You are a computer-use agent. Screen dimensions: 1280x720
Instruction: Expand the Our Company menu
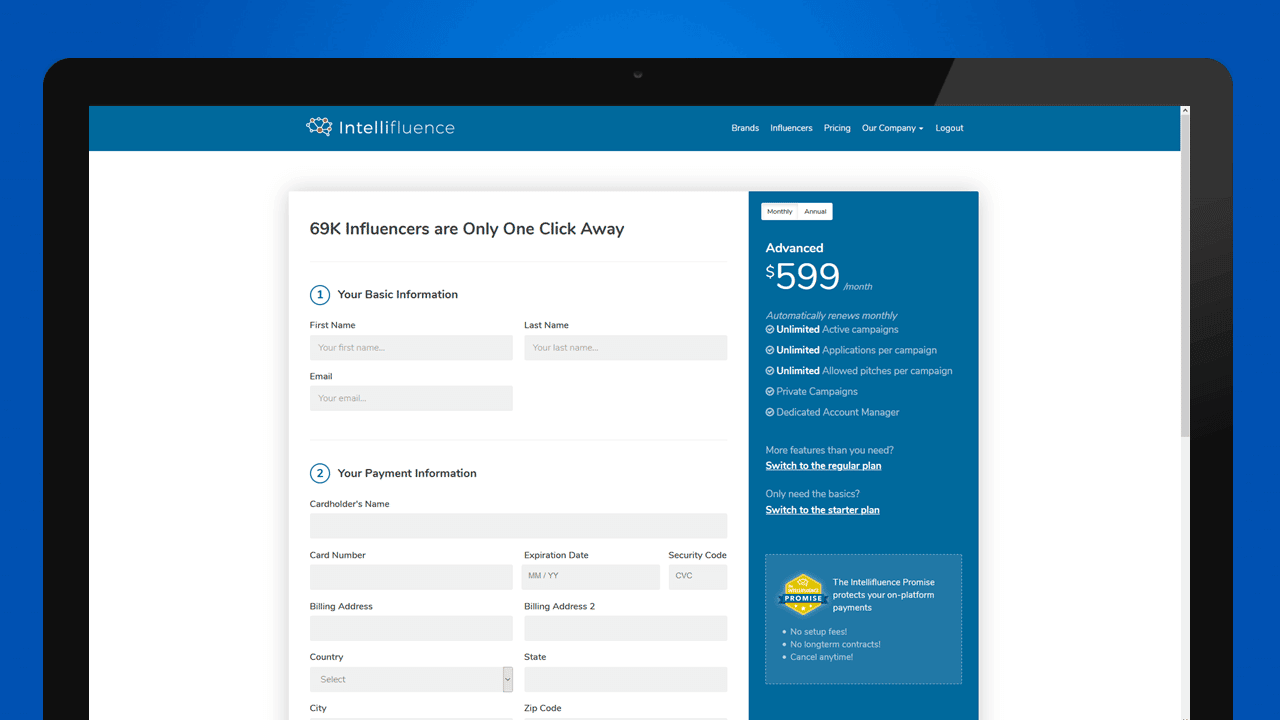(x=893, y=128)
